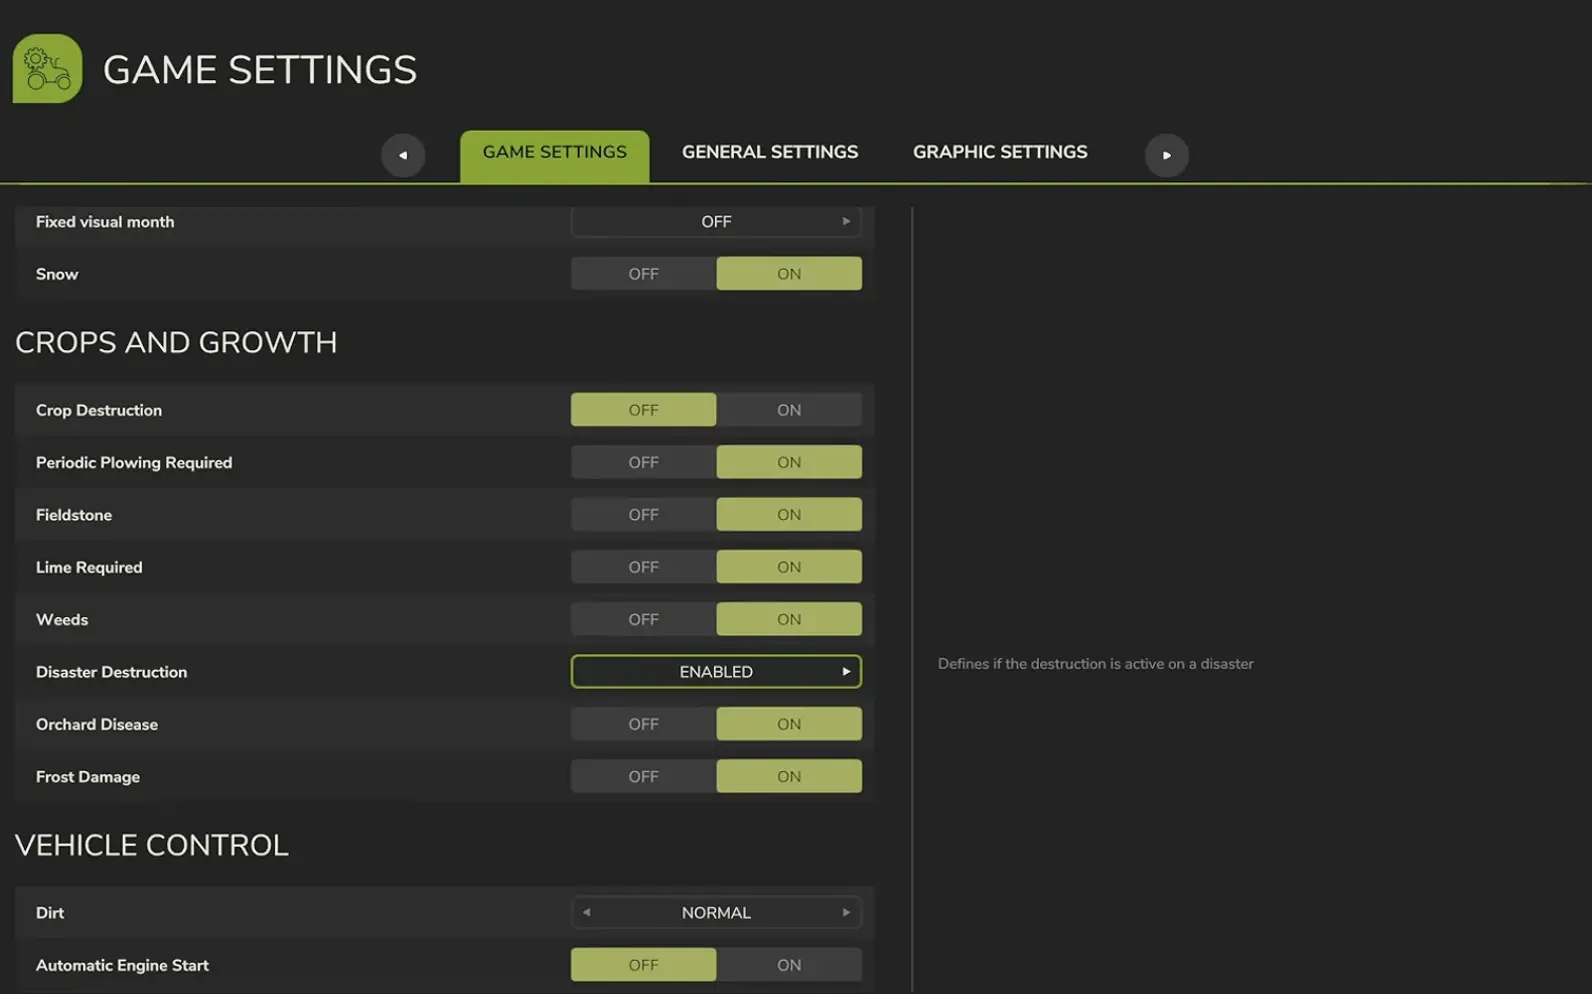1592x994 pixels.
Task: Disable Periodic Plowing Required
Action: [x=643, y=462]
